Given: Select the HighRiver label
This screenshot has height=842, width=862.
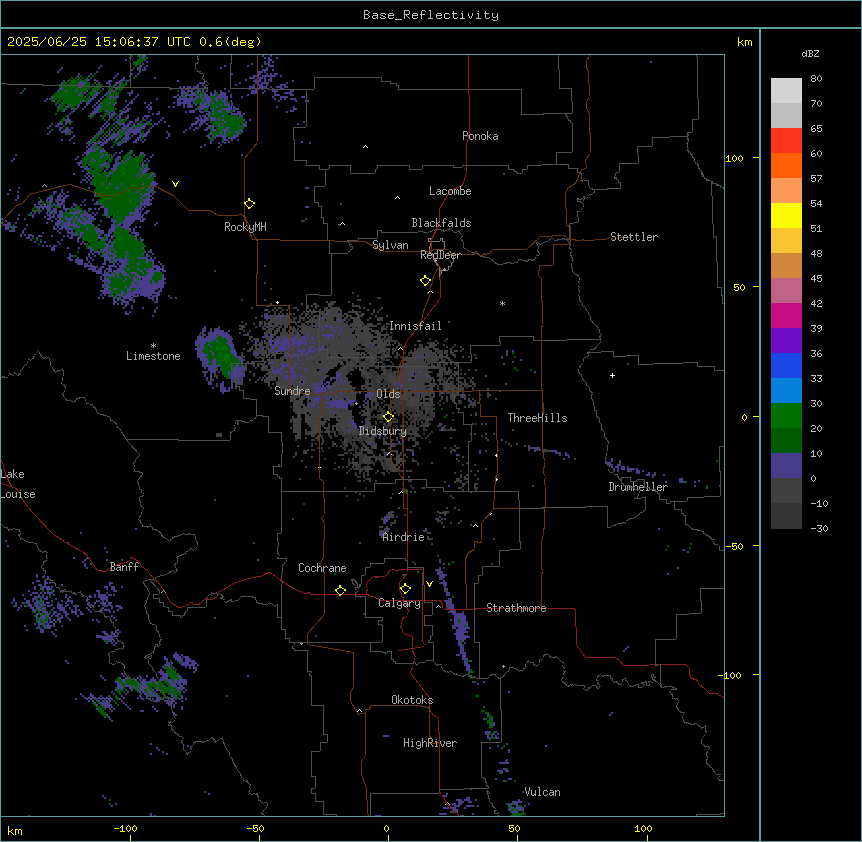Looking at the screenshot, I should tap(430, 743).
